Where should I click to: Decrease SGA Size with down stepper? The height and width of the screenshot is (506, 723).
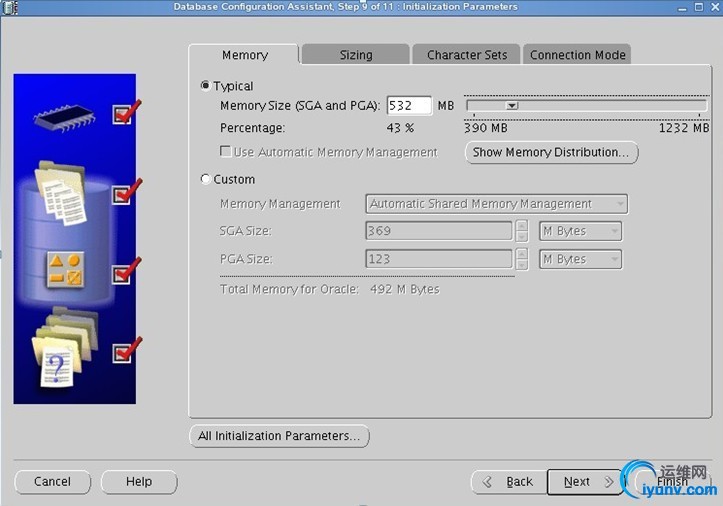click(522, 237)
